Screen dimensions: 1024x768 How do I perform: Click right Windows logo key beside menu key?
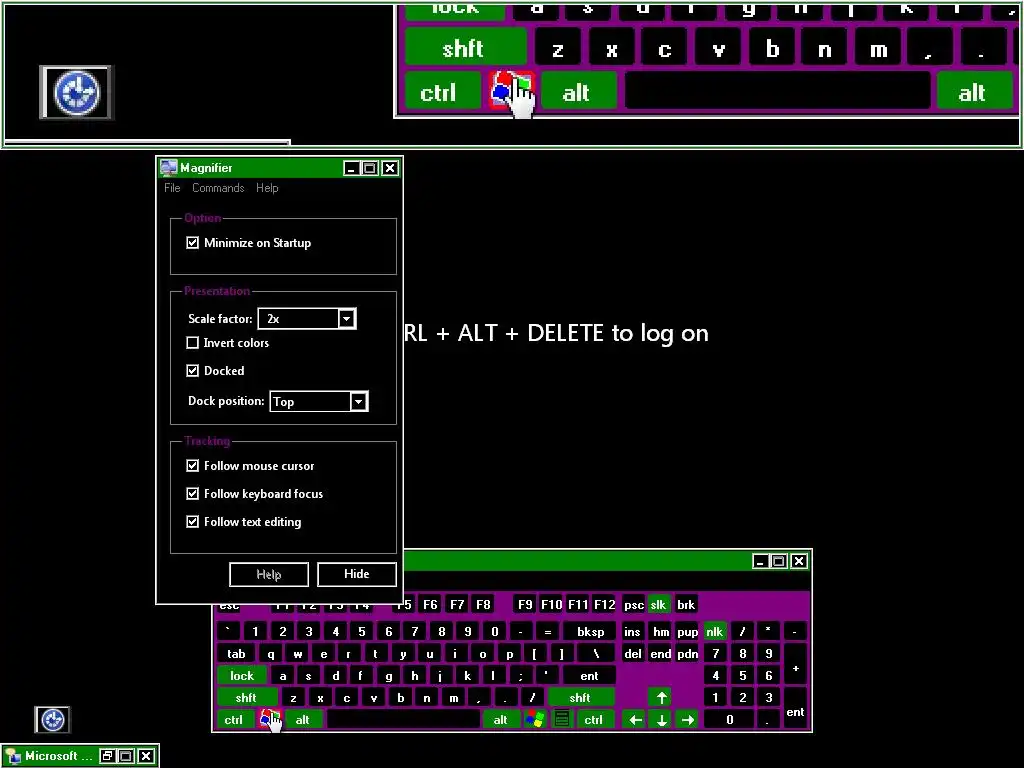534,719
